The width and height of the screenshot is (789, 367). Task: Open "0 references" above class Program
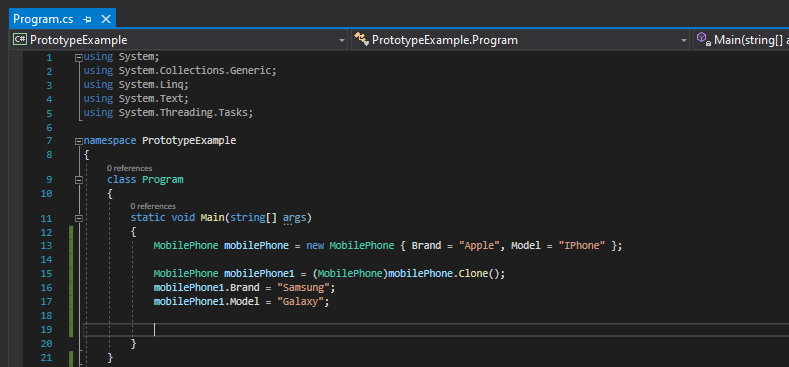[129, 168]
